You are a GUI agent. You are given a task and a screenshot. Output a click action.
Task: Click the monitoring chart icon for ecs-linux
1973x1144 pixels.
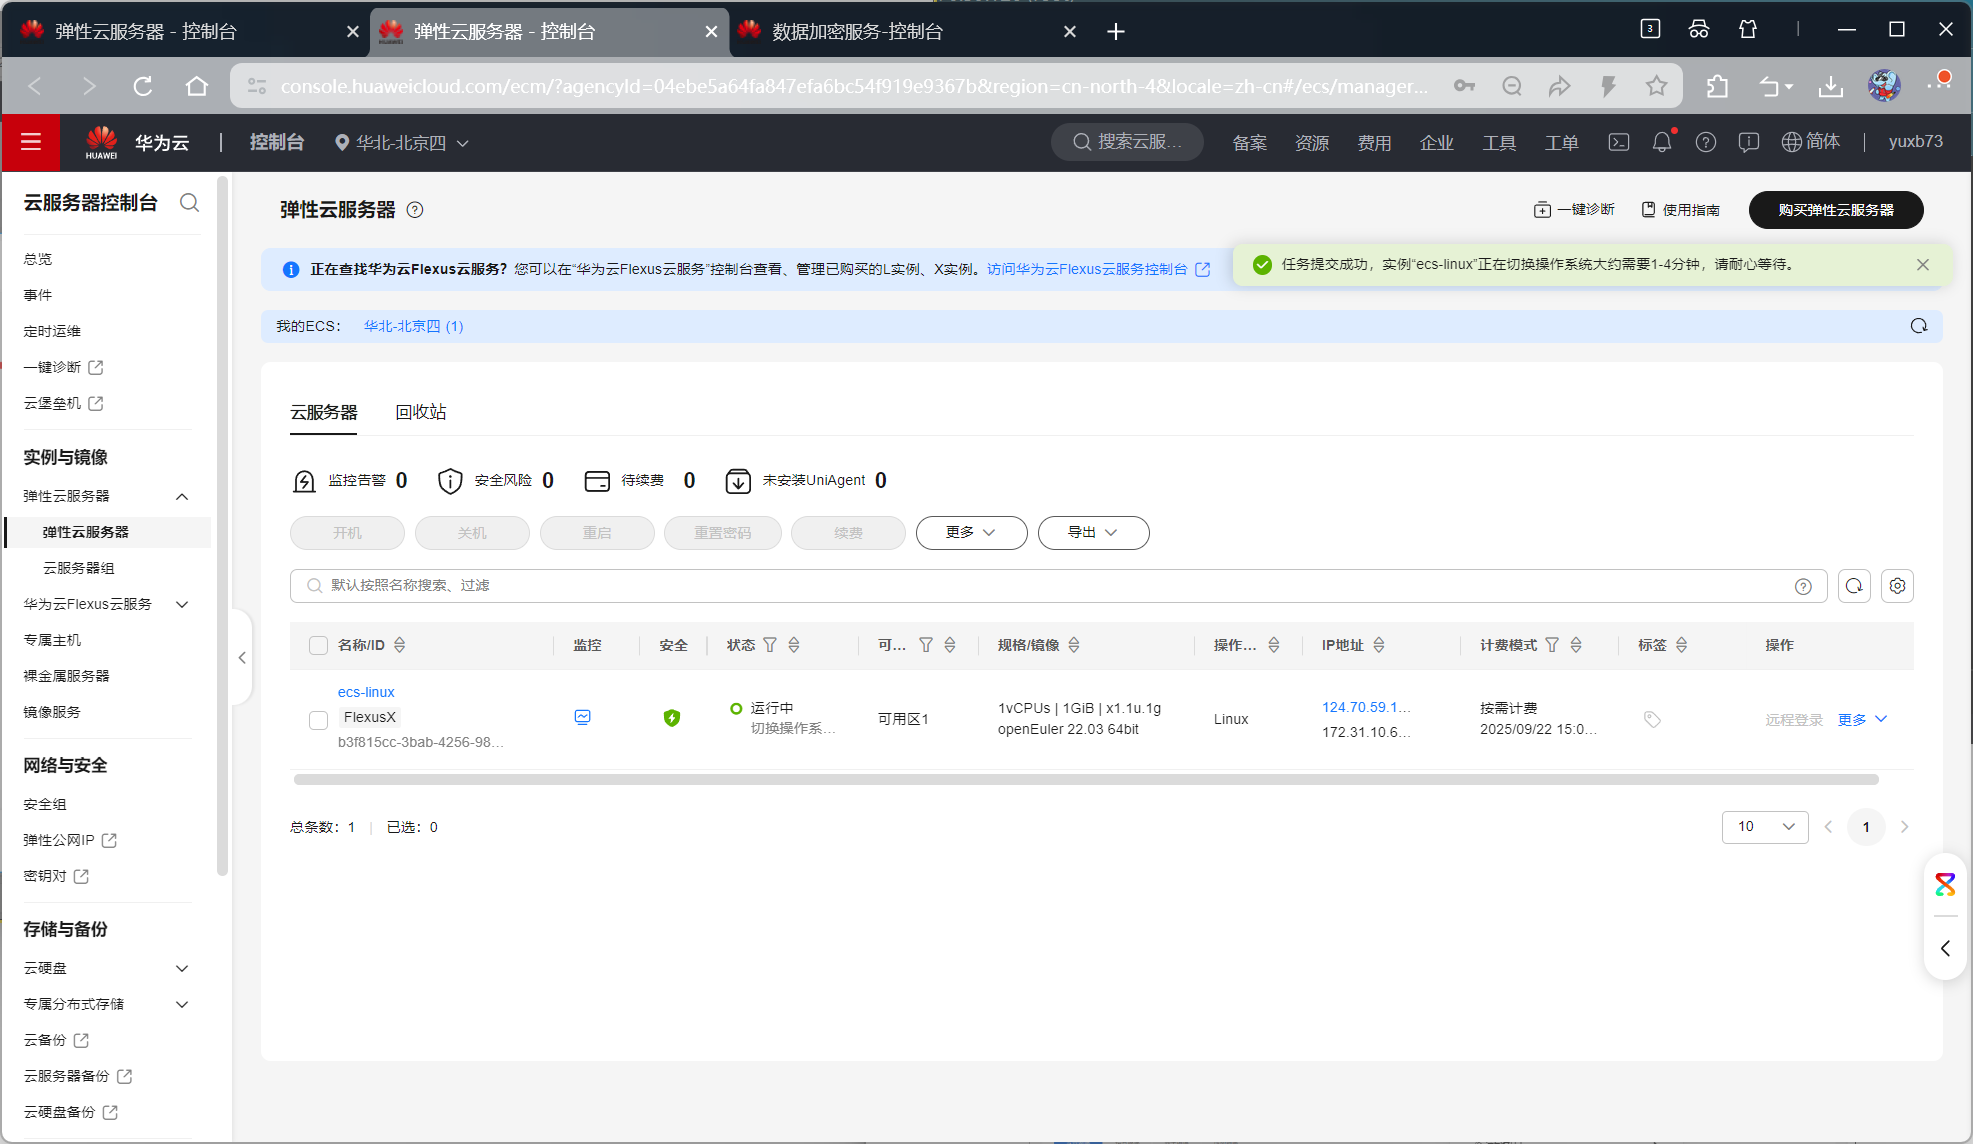coord(582,717)
